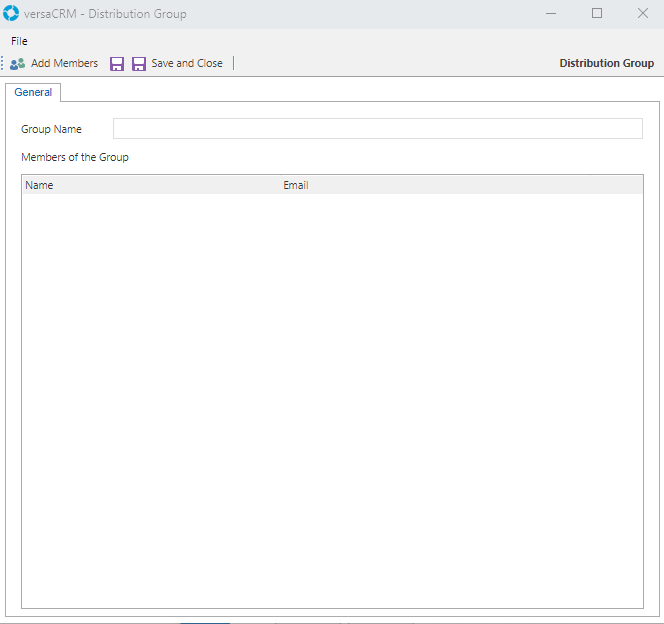Maximize the Distribution Group window
This screenshot has width=664, height=624.
597,14
